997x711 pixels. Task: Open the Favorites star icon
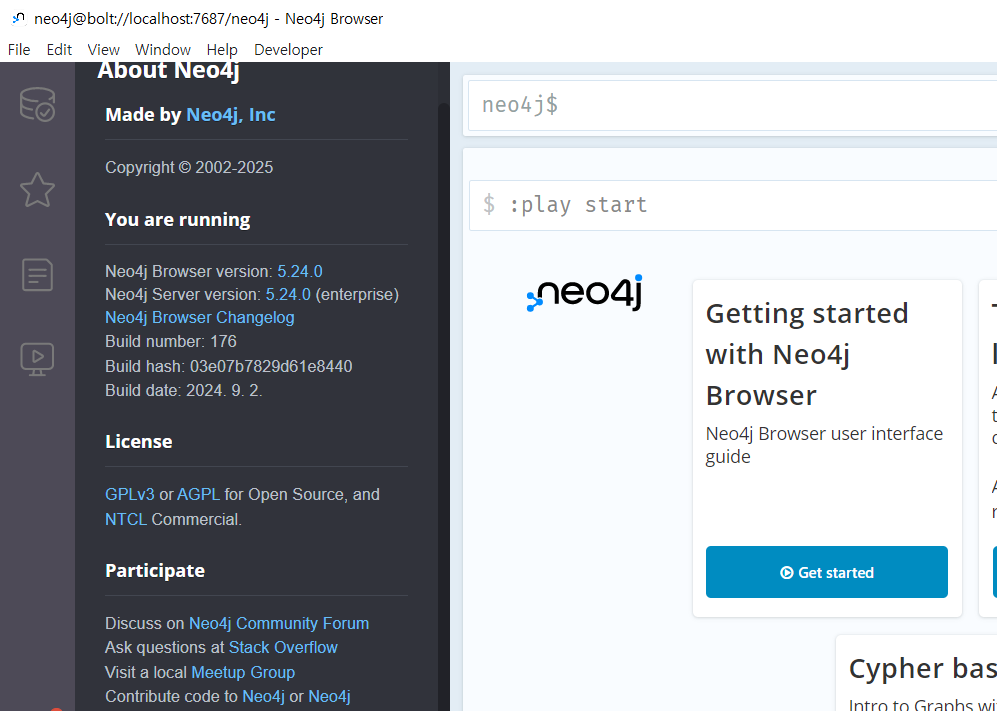pyautogui.click(x=37, y=190)
